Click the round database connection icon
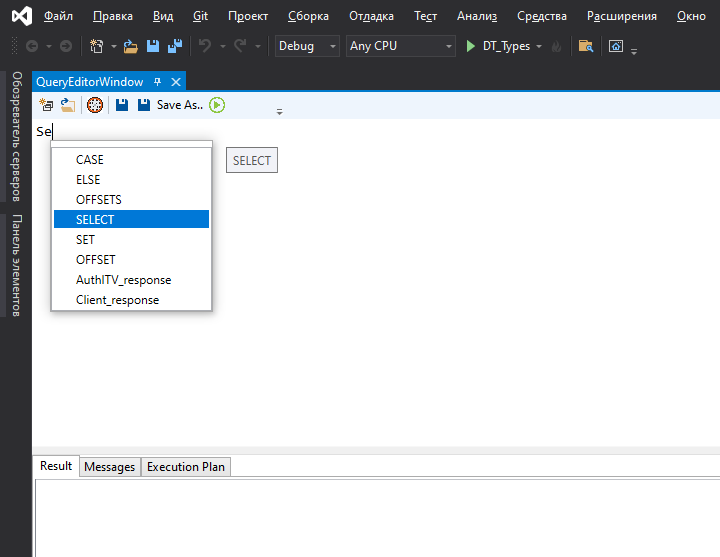The height and width of the screenshot is (557, 720). click(95, 105)
